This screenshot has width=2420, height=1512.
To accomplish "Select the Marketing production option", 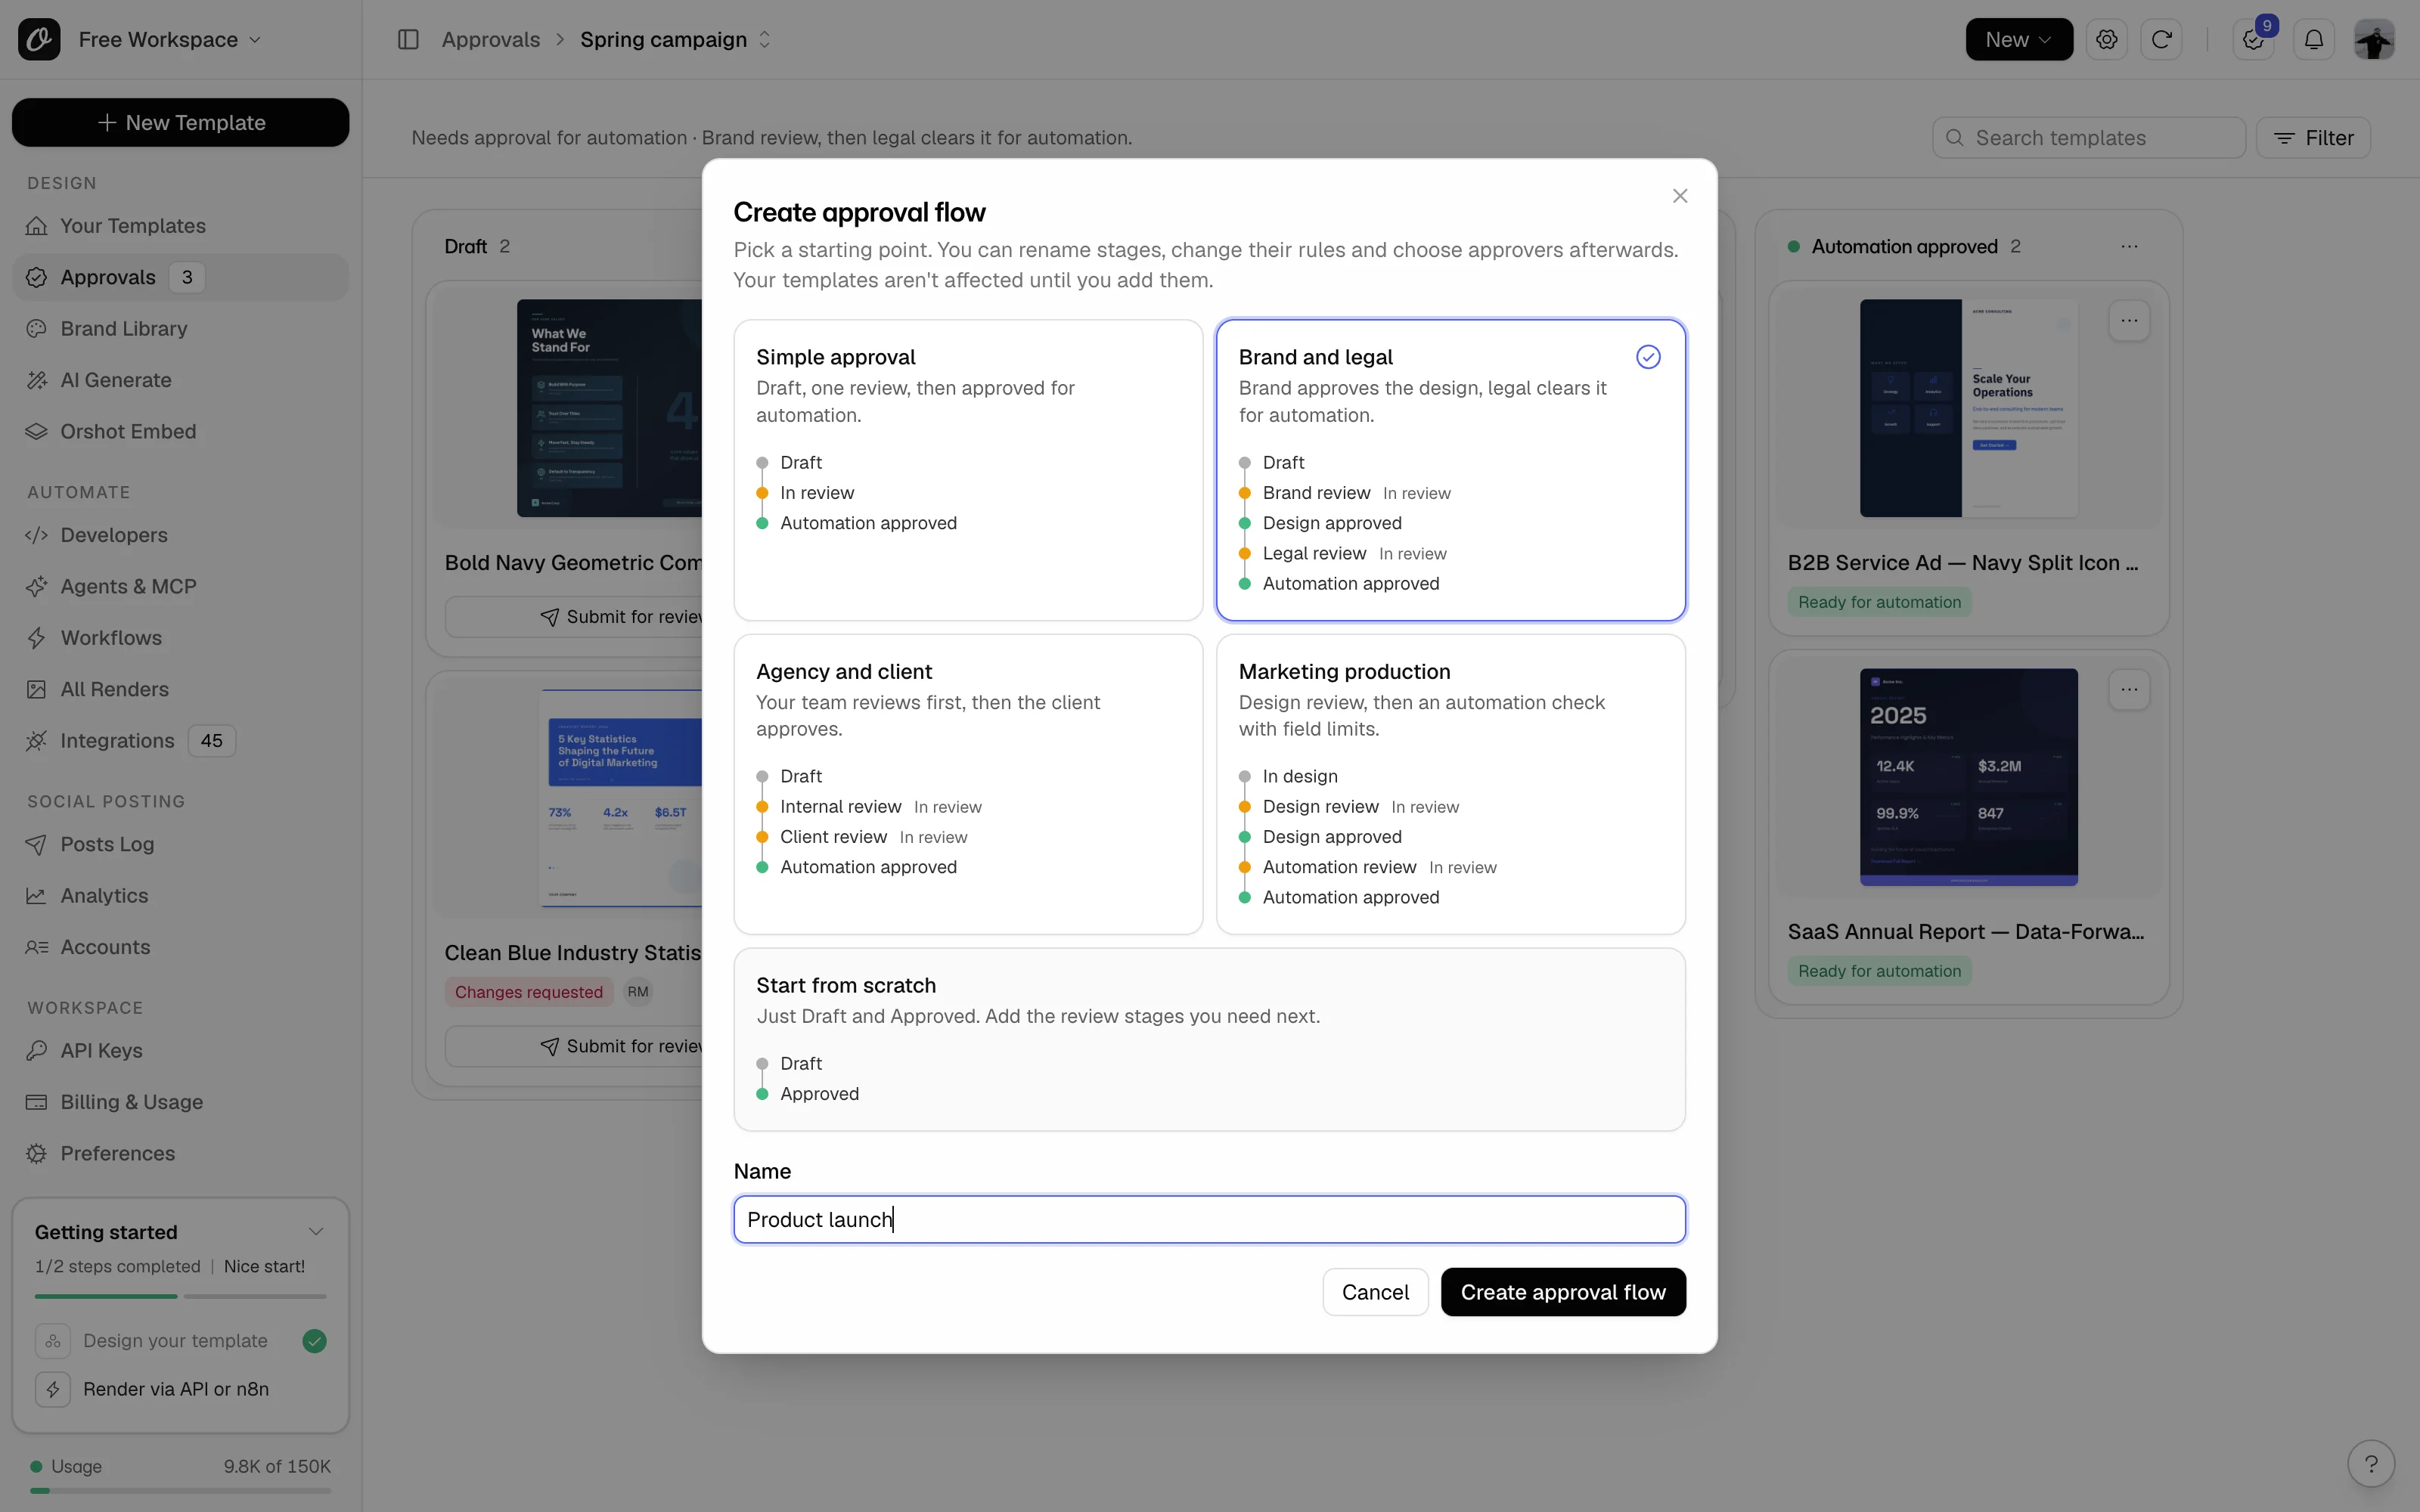I will [x=1450, y=784].
